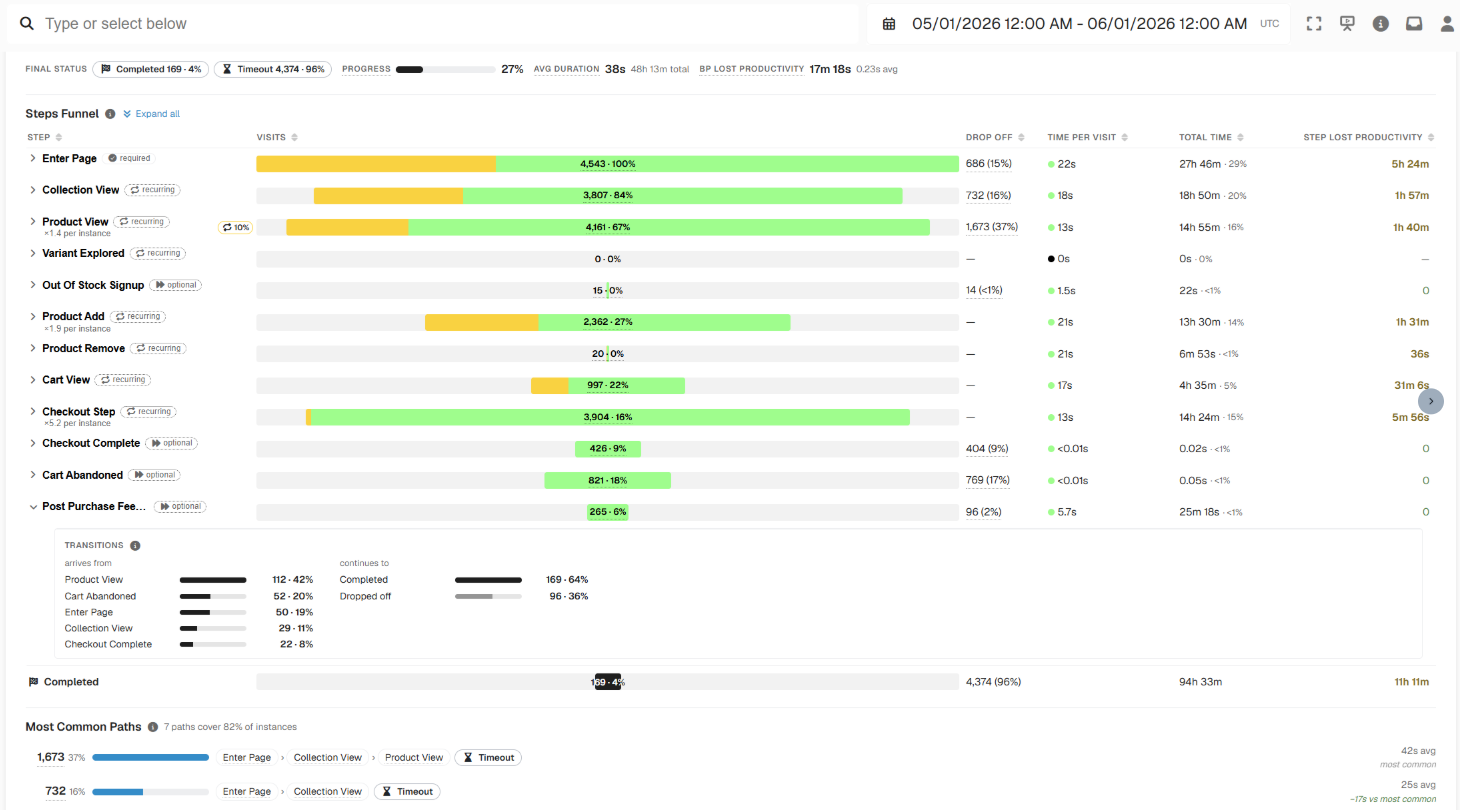Click the 732 path count
This screenshot has height=810, width=1460.
click(55, 790)
